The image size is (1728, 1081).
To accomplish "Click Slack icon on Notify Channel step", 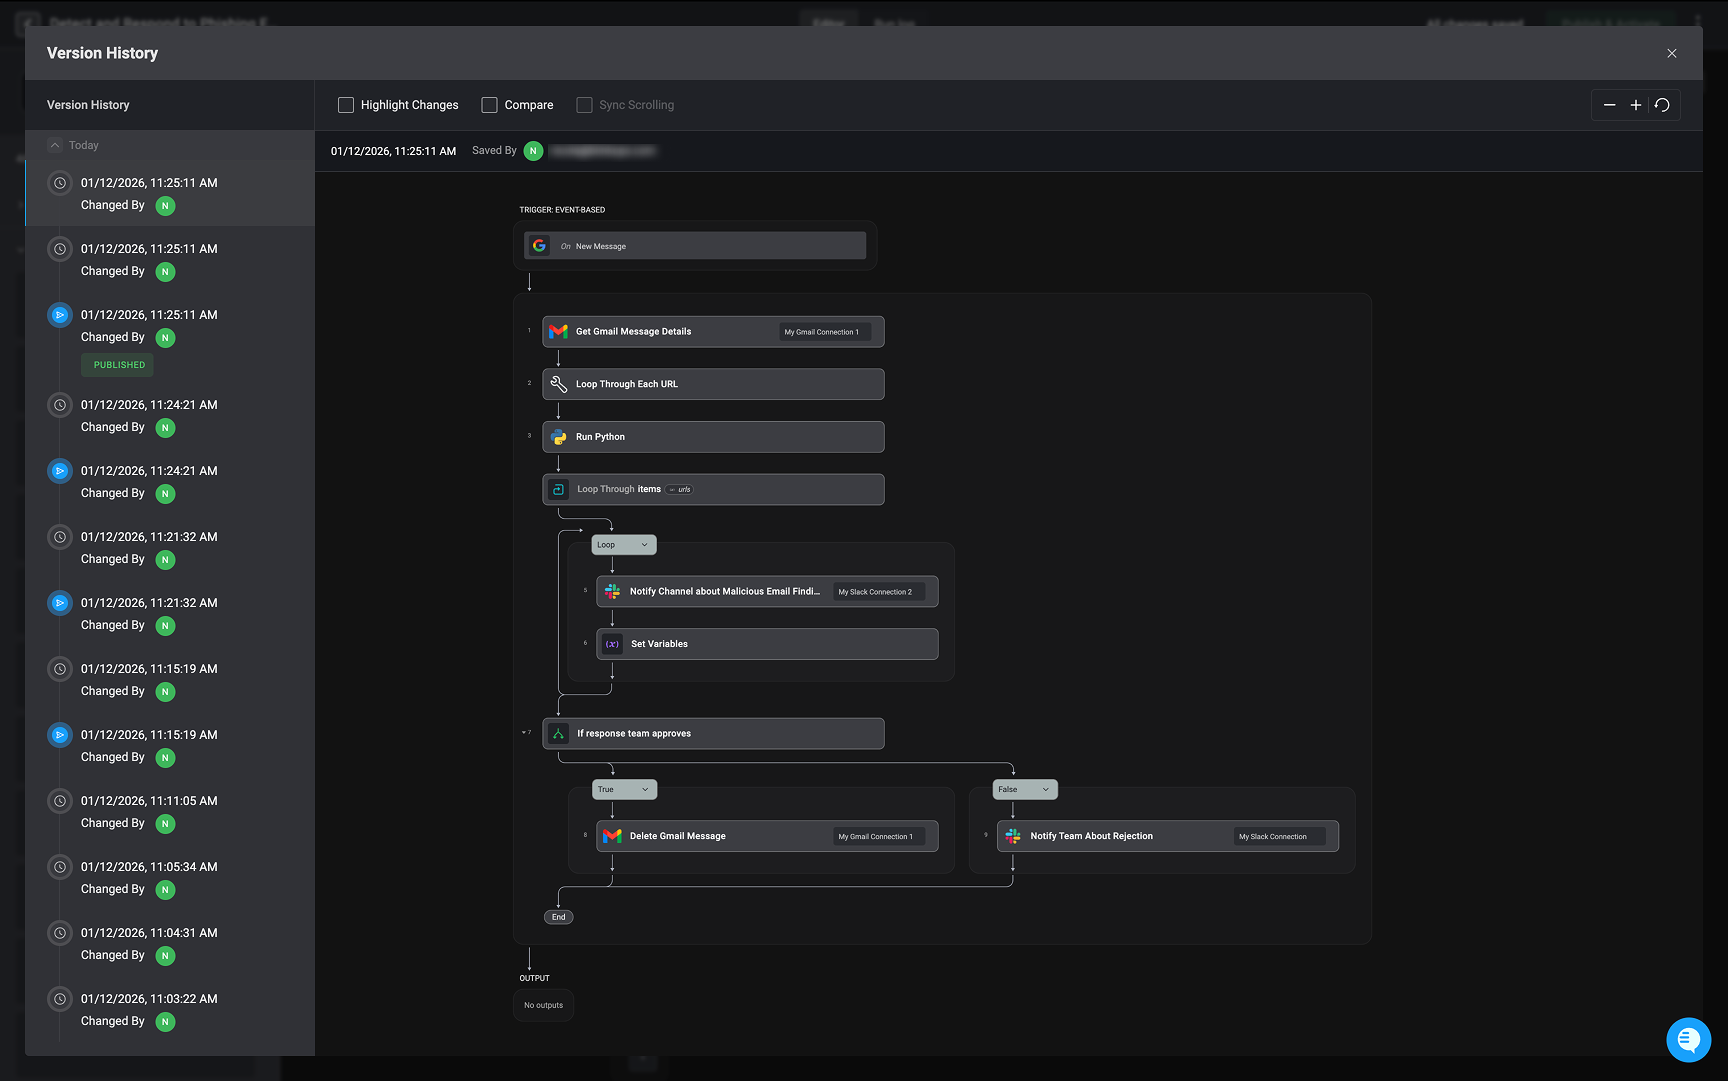I will pyautogui.click(x=613, y=591).
